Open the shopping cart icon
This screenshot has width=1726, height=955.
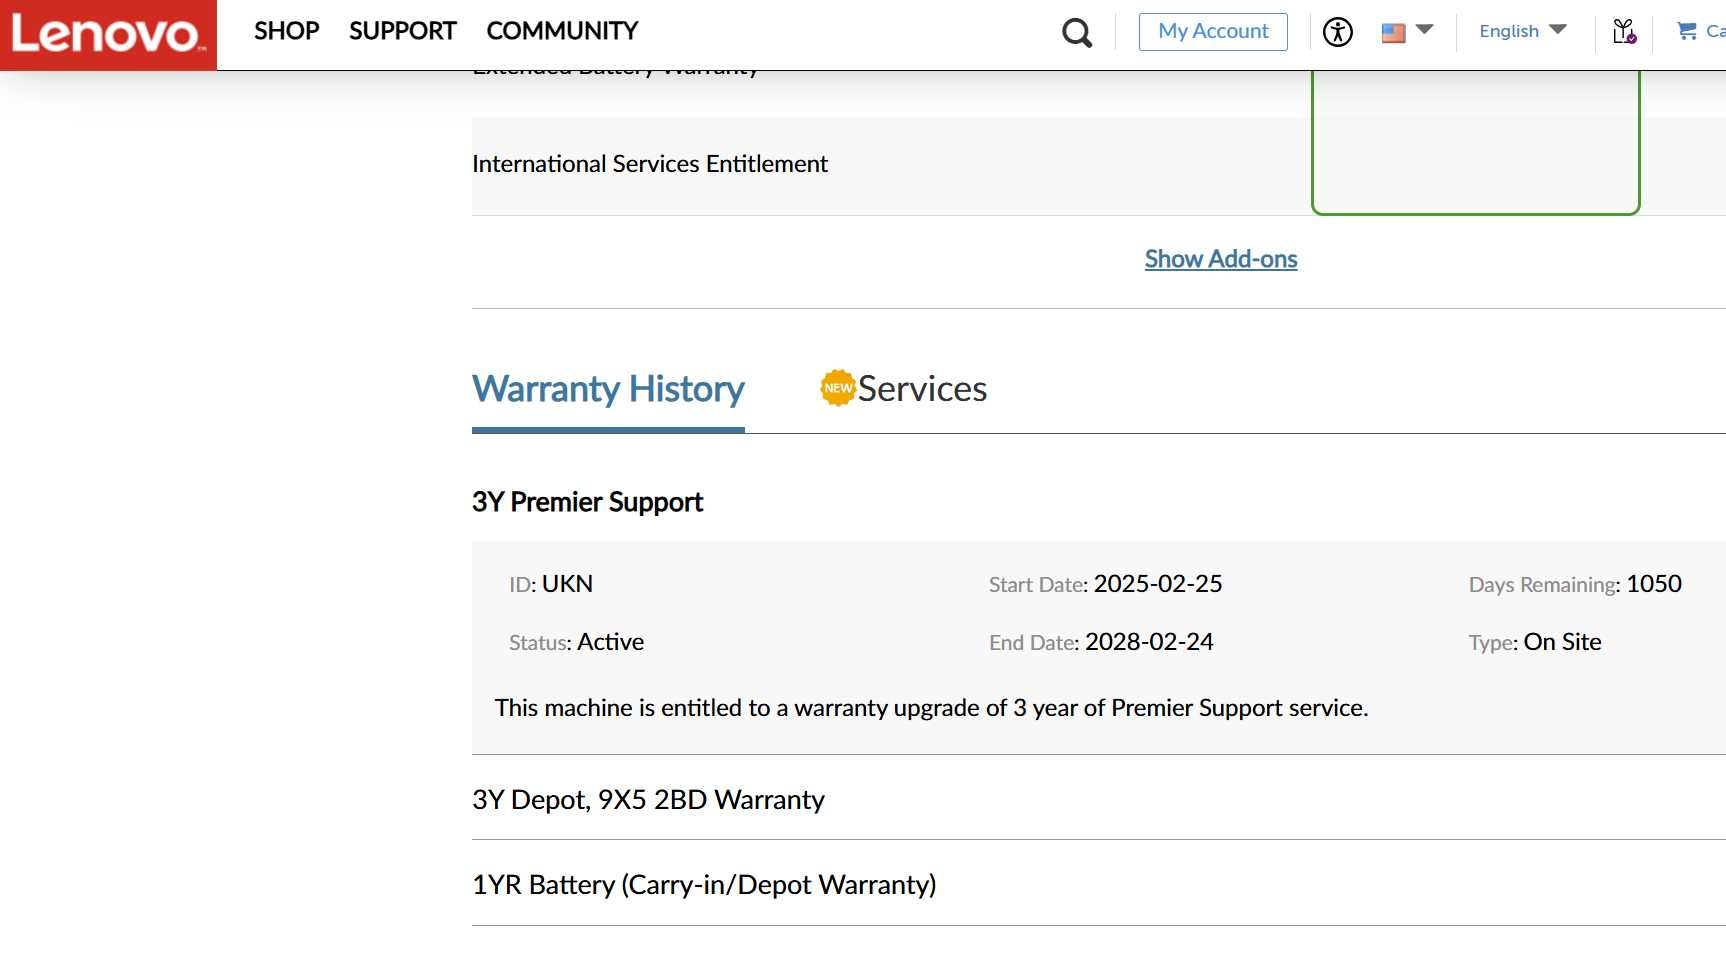pyautogui.click(x=1687, y=31)
